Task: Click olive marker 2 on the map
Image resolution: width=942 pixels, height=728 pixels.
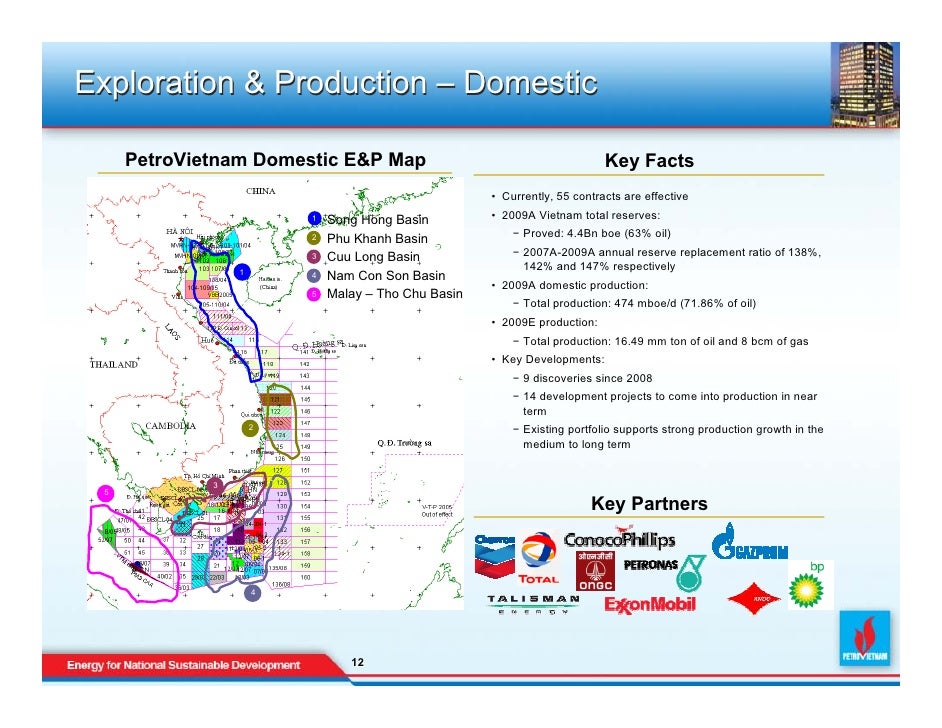Action: [x=250, y=428]
